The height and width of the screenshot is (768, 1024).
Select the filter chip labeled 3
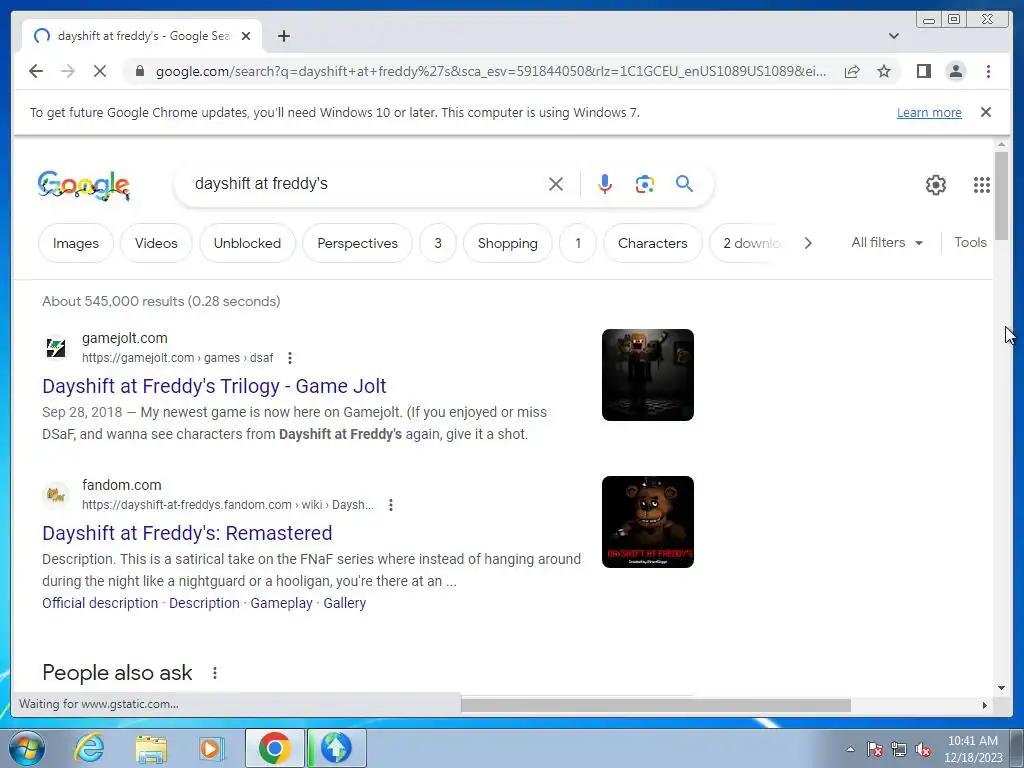coord(438,243)
